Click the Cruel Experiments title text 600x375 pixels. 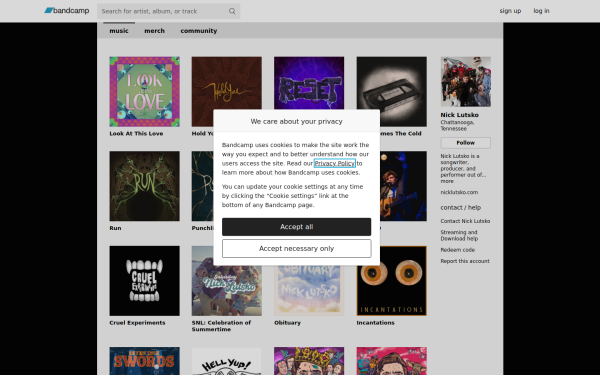[x=137, y=323]
